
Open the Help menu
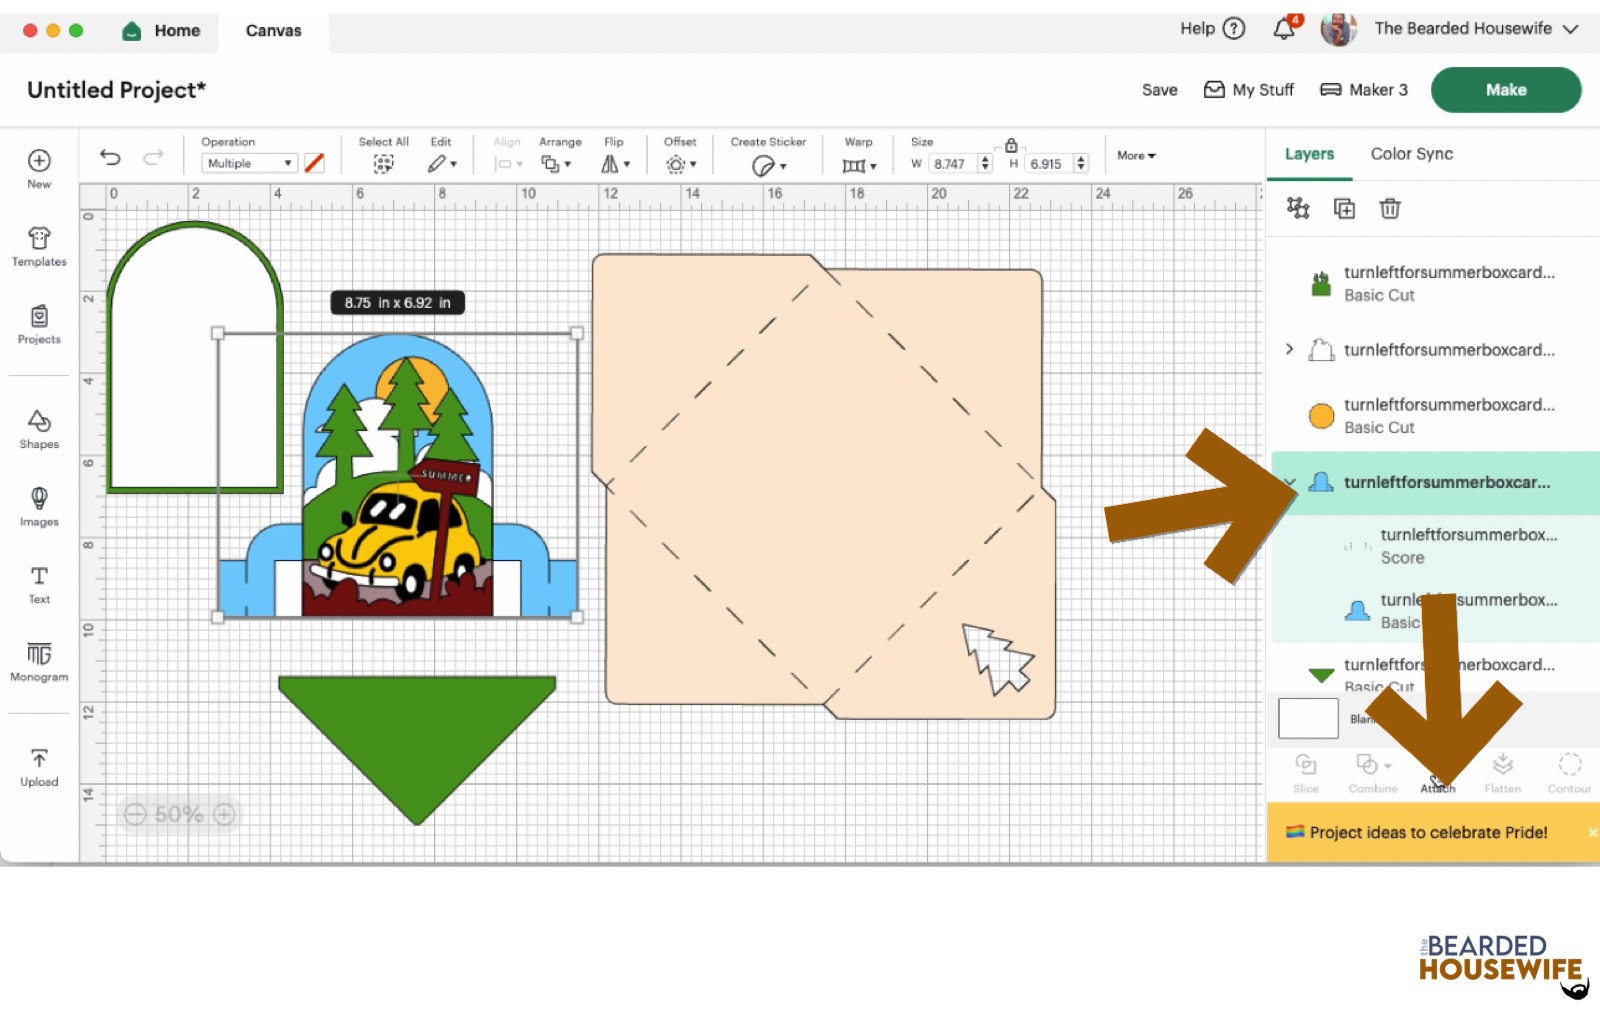tap(1212, 28)
